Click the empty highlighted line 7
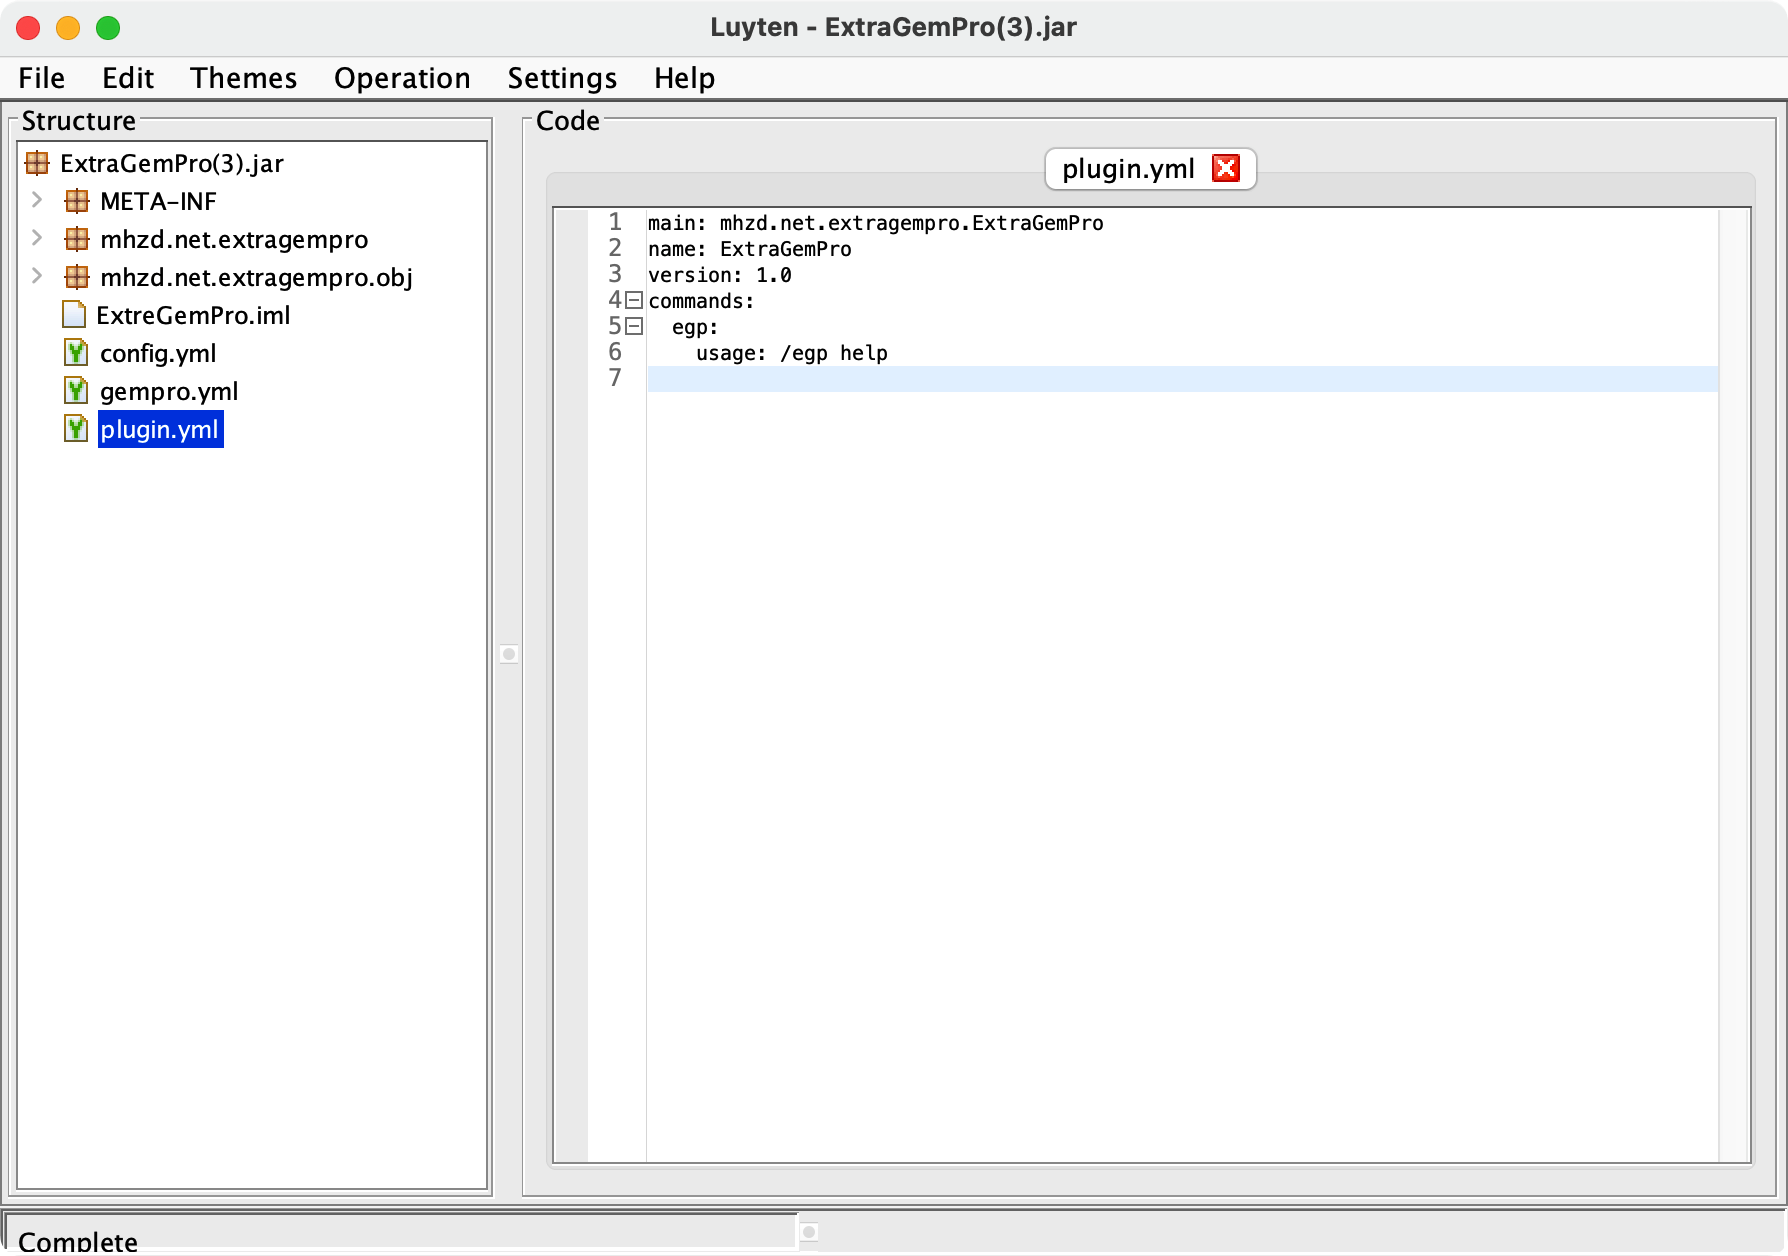 [x=1182, y=379]
